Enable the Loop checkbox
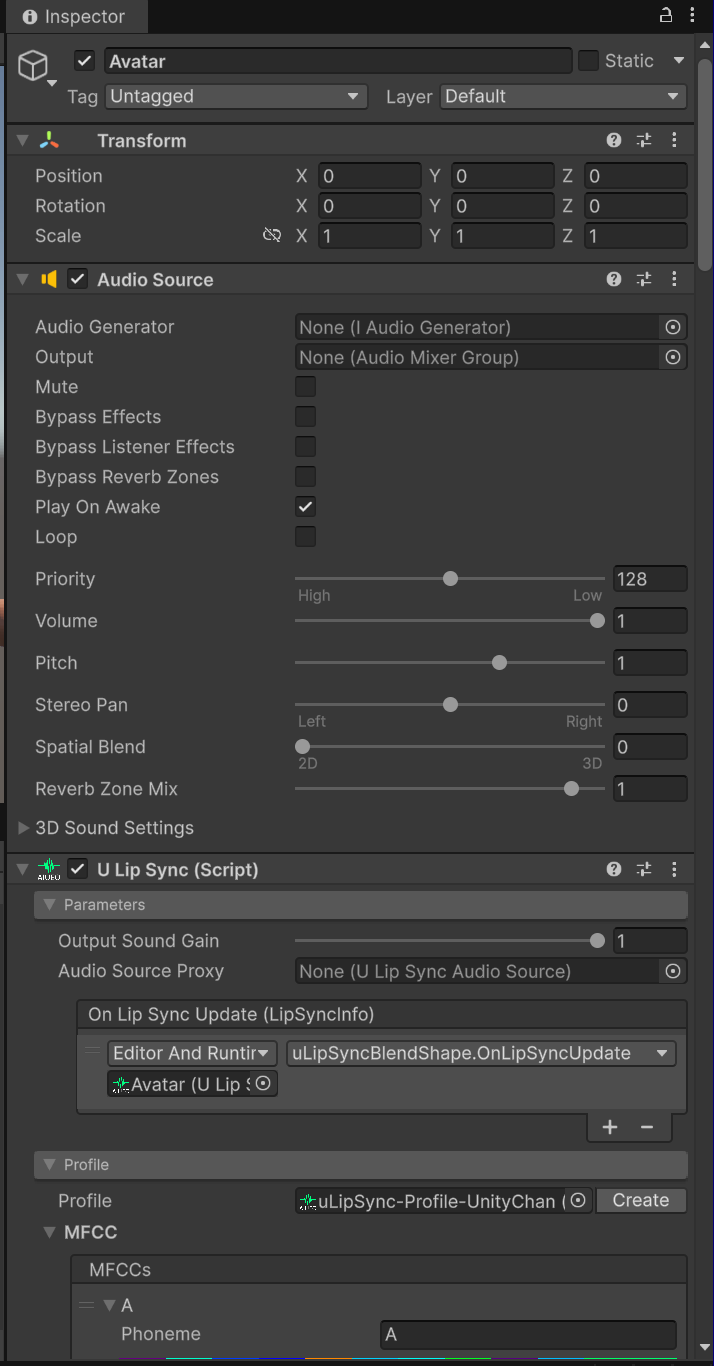This screenshot has width=714, height=1366. pyautogui.click(x=305, y=537)
